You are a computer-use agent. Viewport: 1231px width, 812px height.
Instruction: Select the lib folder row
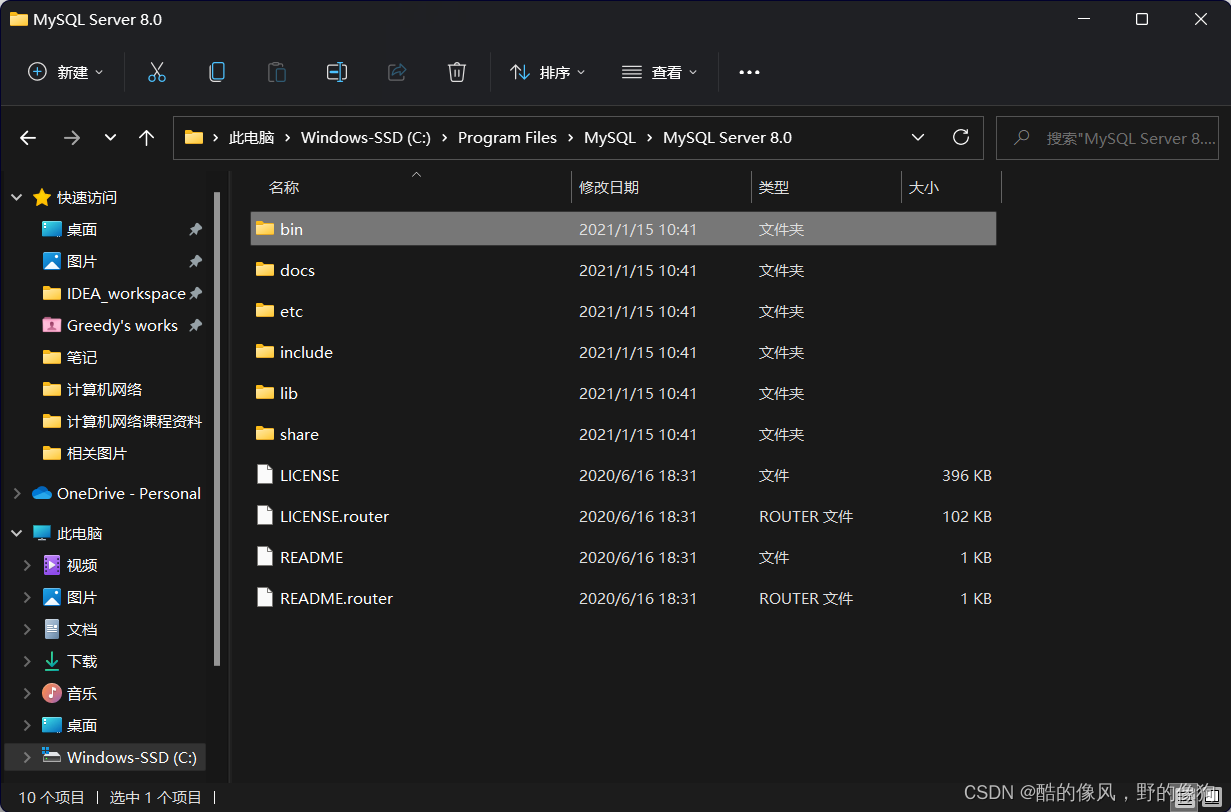pos(623,393)
